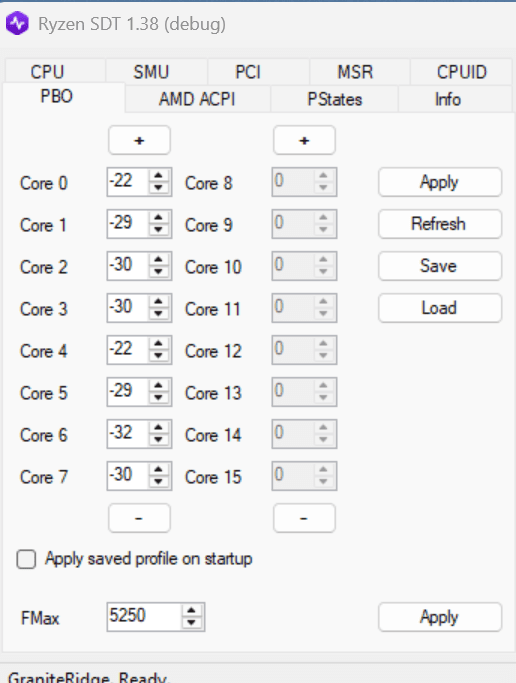Click the minus button below Core 15 column
The width and height of the screenshot is (516, 683).
304,518
